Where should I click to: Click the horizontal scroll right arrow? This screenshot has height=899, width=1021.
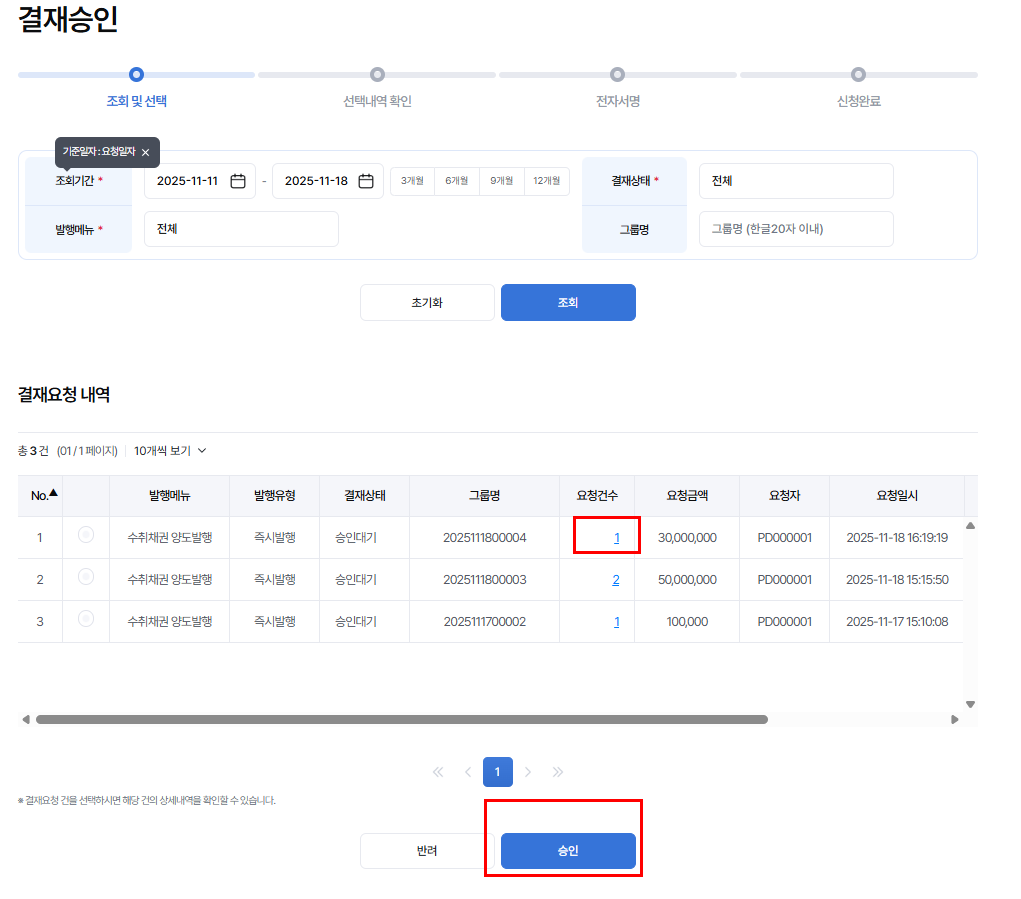(x=955, y=719)
